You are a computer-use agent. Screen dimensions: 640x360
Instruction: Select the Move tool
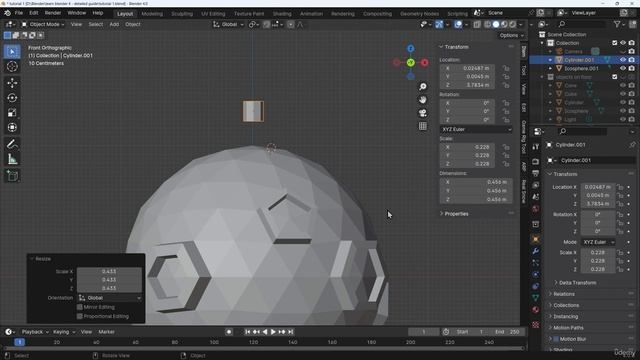(x=12, y=83)
